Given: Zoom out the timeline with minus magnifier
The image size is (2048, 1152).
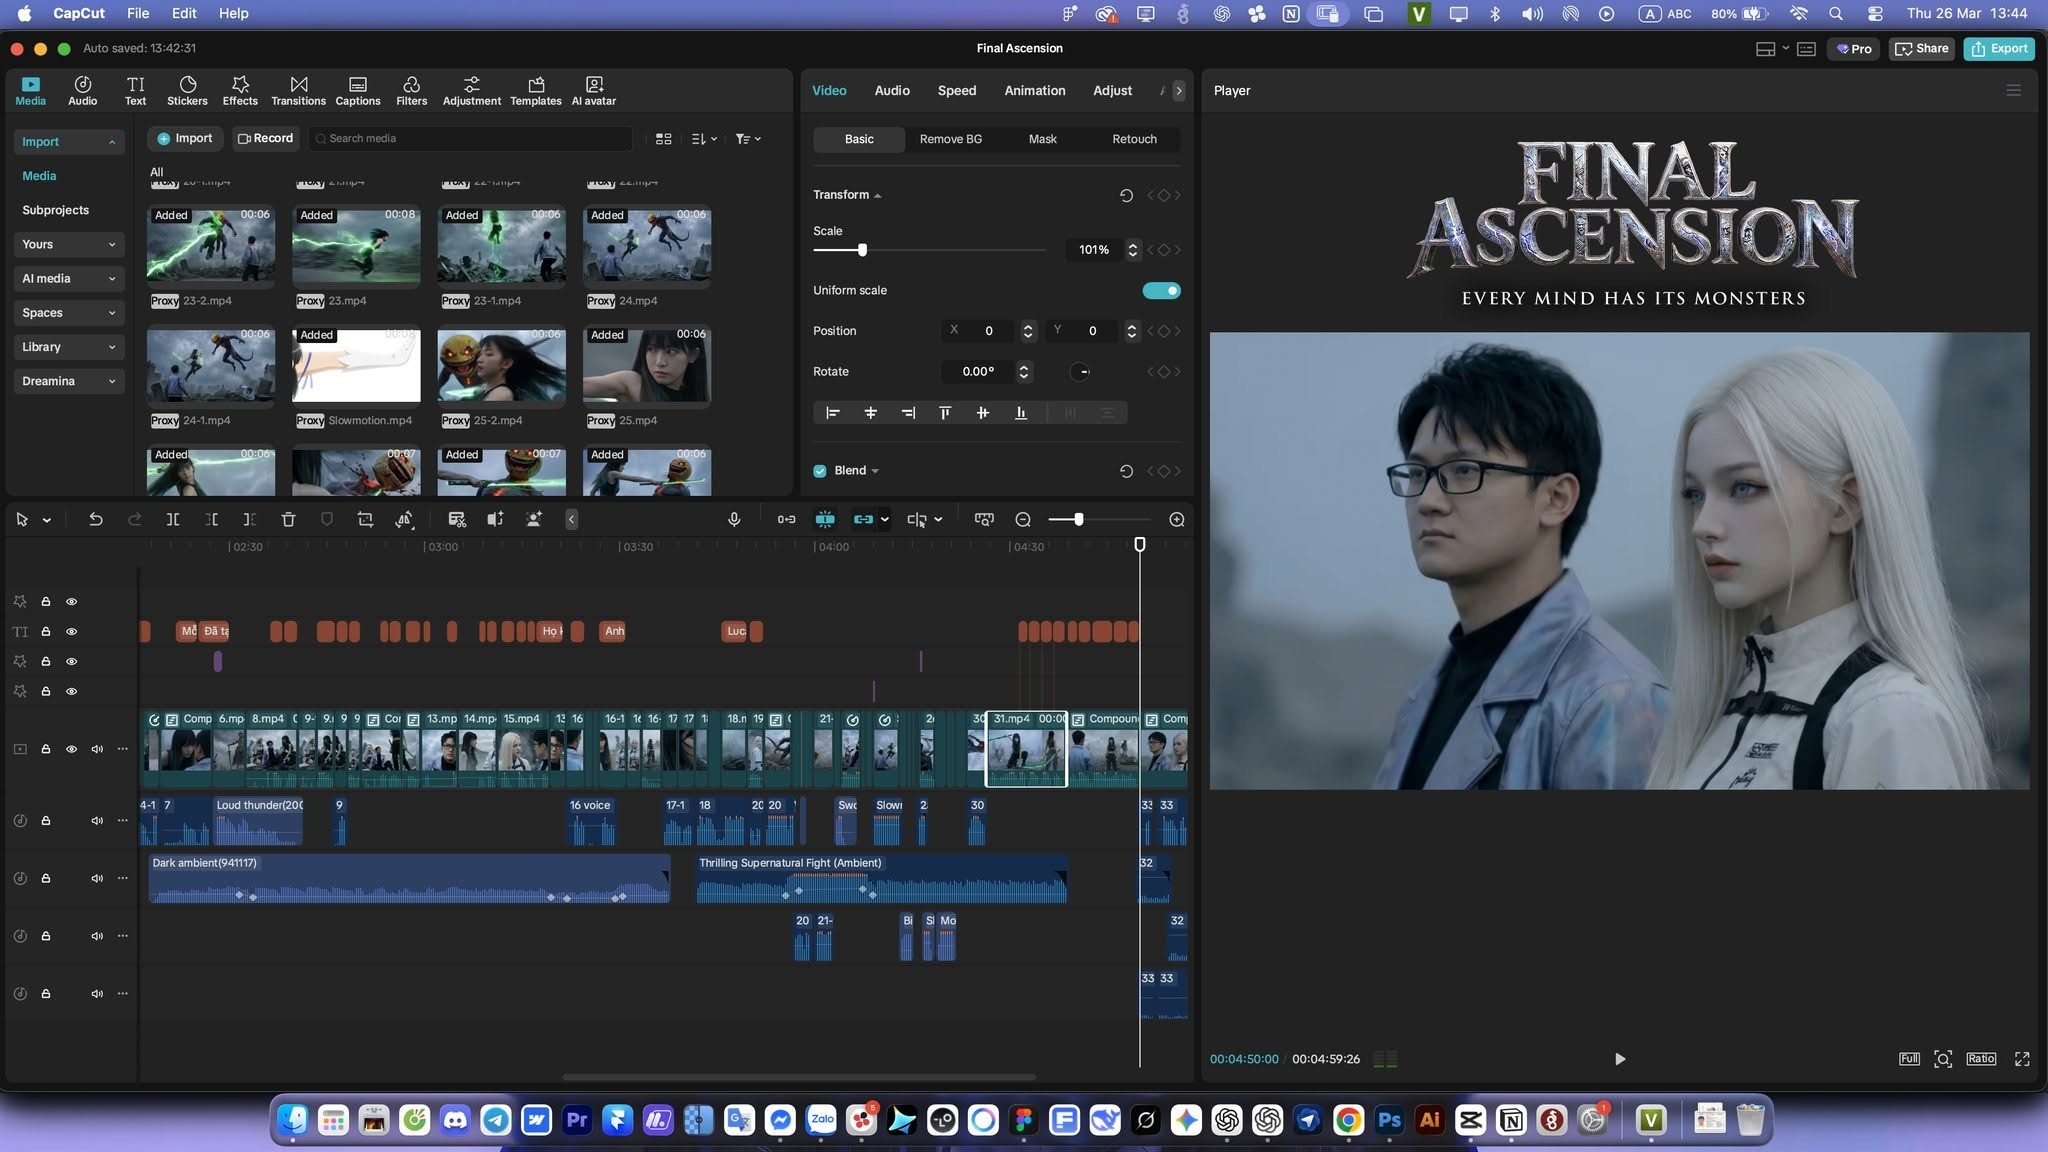Looking at the screenshot, I should (1023, 519).
